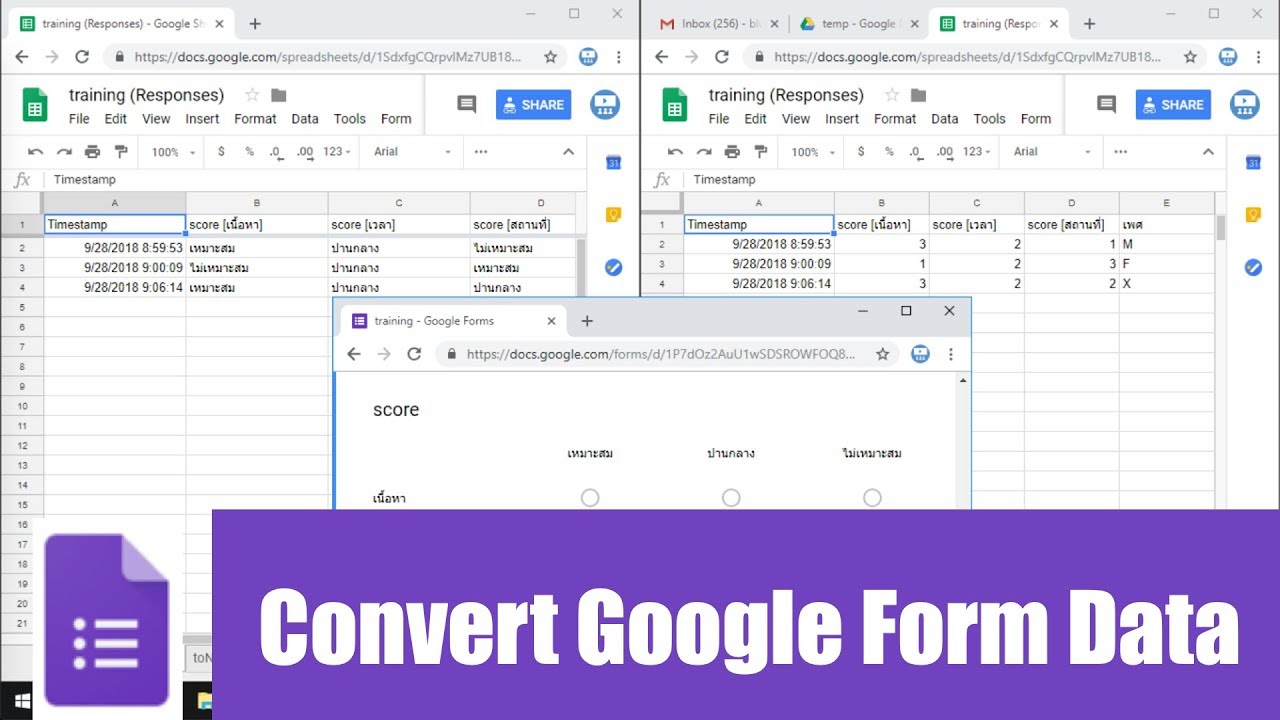Screen dimensions: 1280x720
Task: Select ปานกลาง radio for เนื้อหา row
Action: point(731,497)
